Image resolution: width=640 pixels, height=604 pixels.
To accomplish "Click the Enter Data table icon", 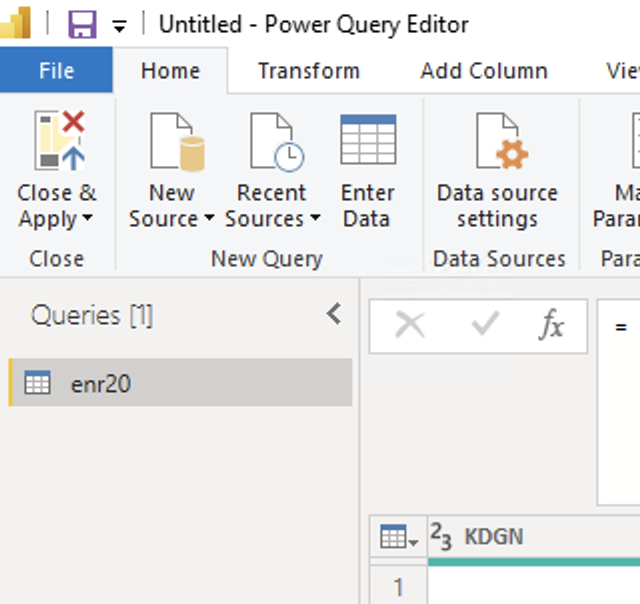I will pyautogui.click(x=368, y=140).
